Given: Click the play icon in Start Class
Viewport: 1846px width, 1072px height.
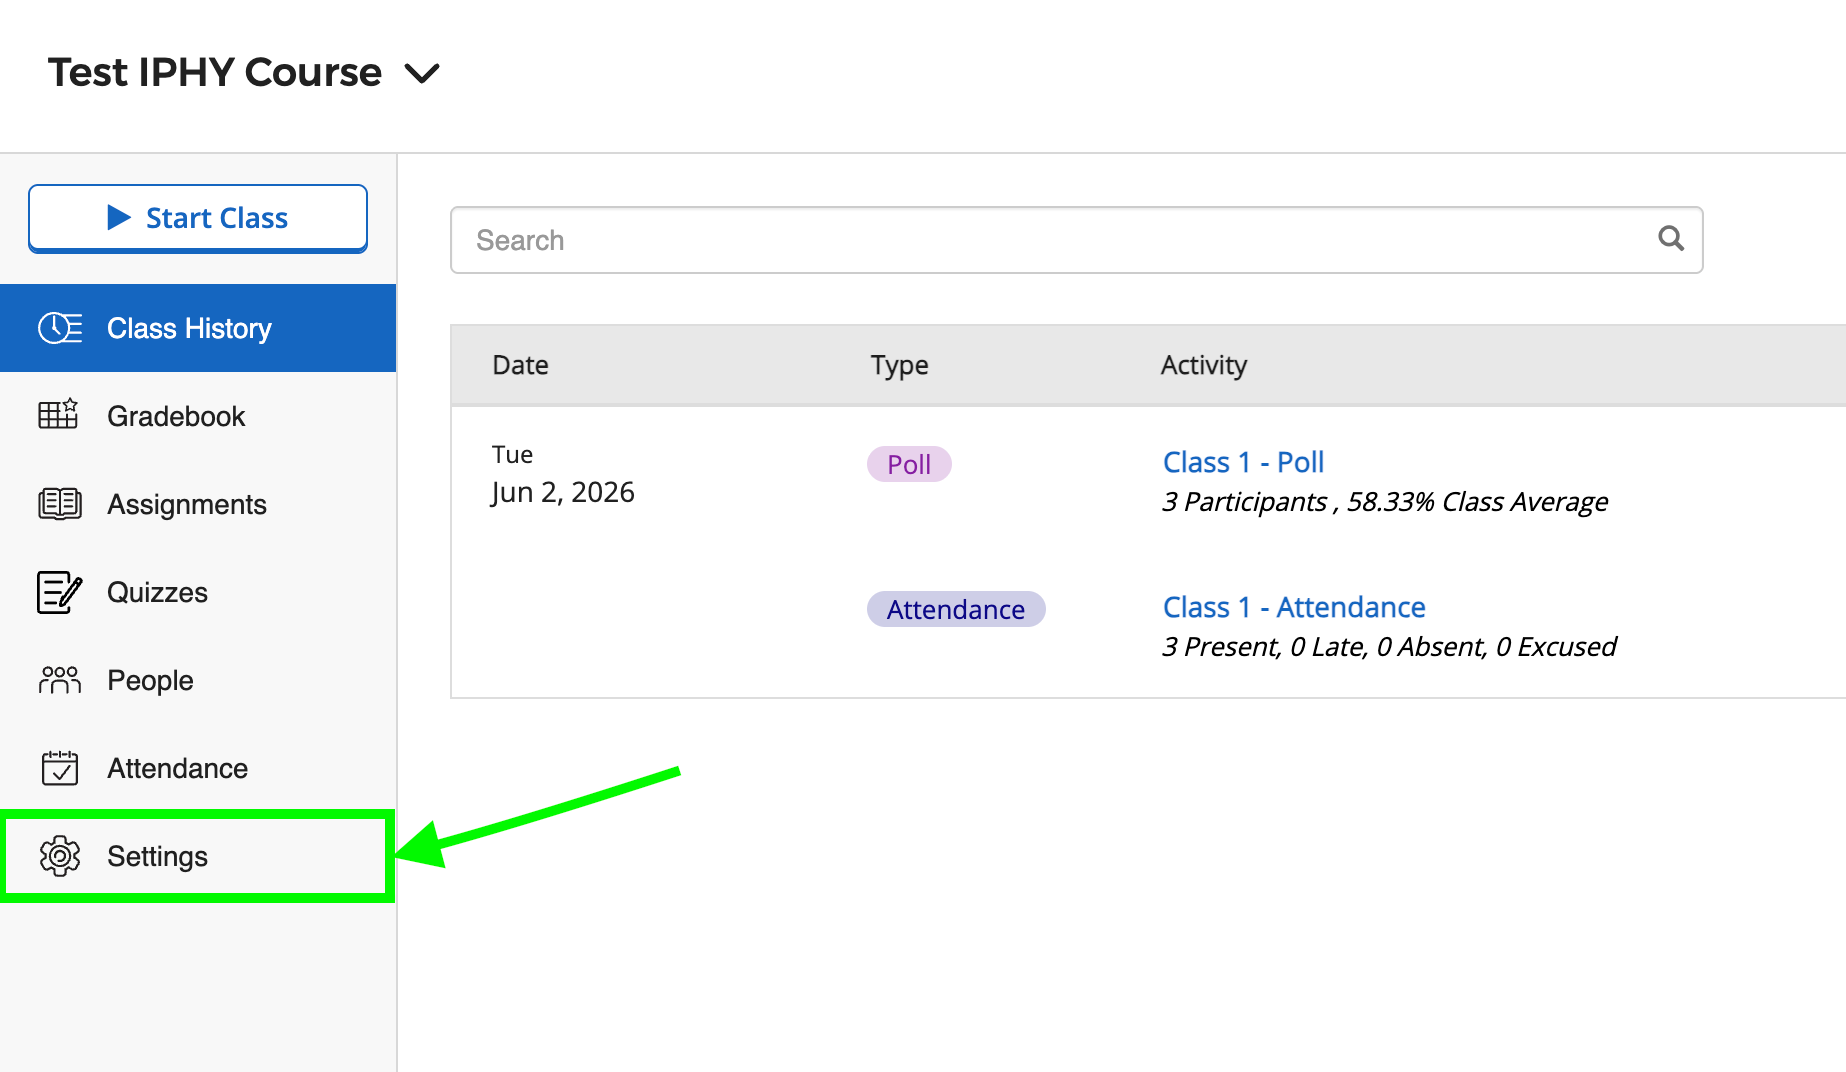Looking at the screenshot, I should [119, 217].
